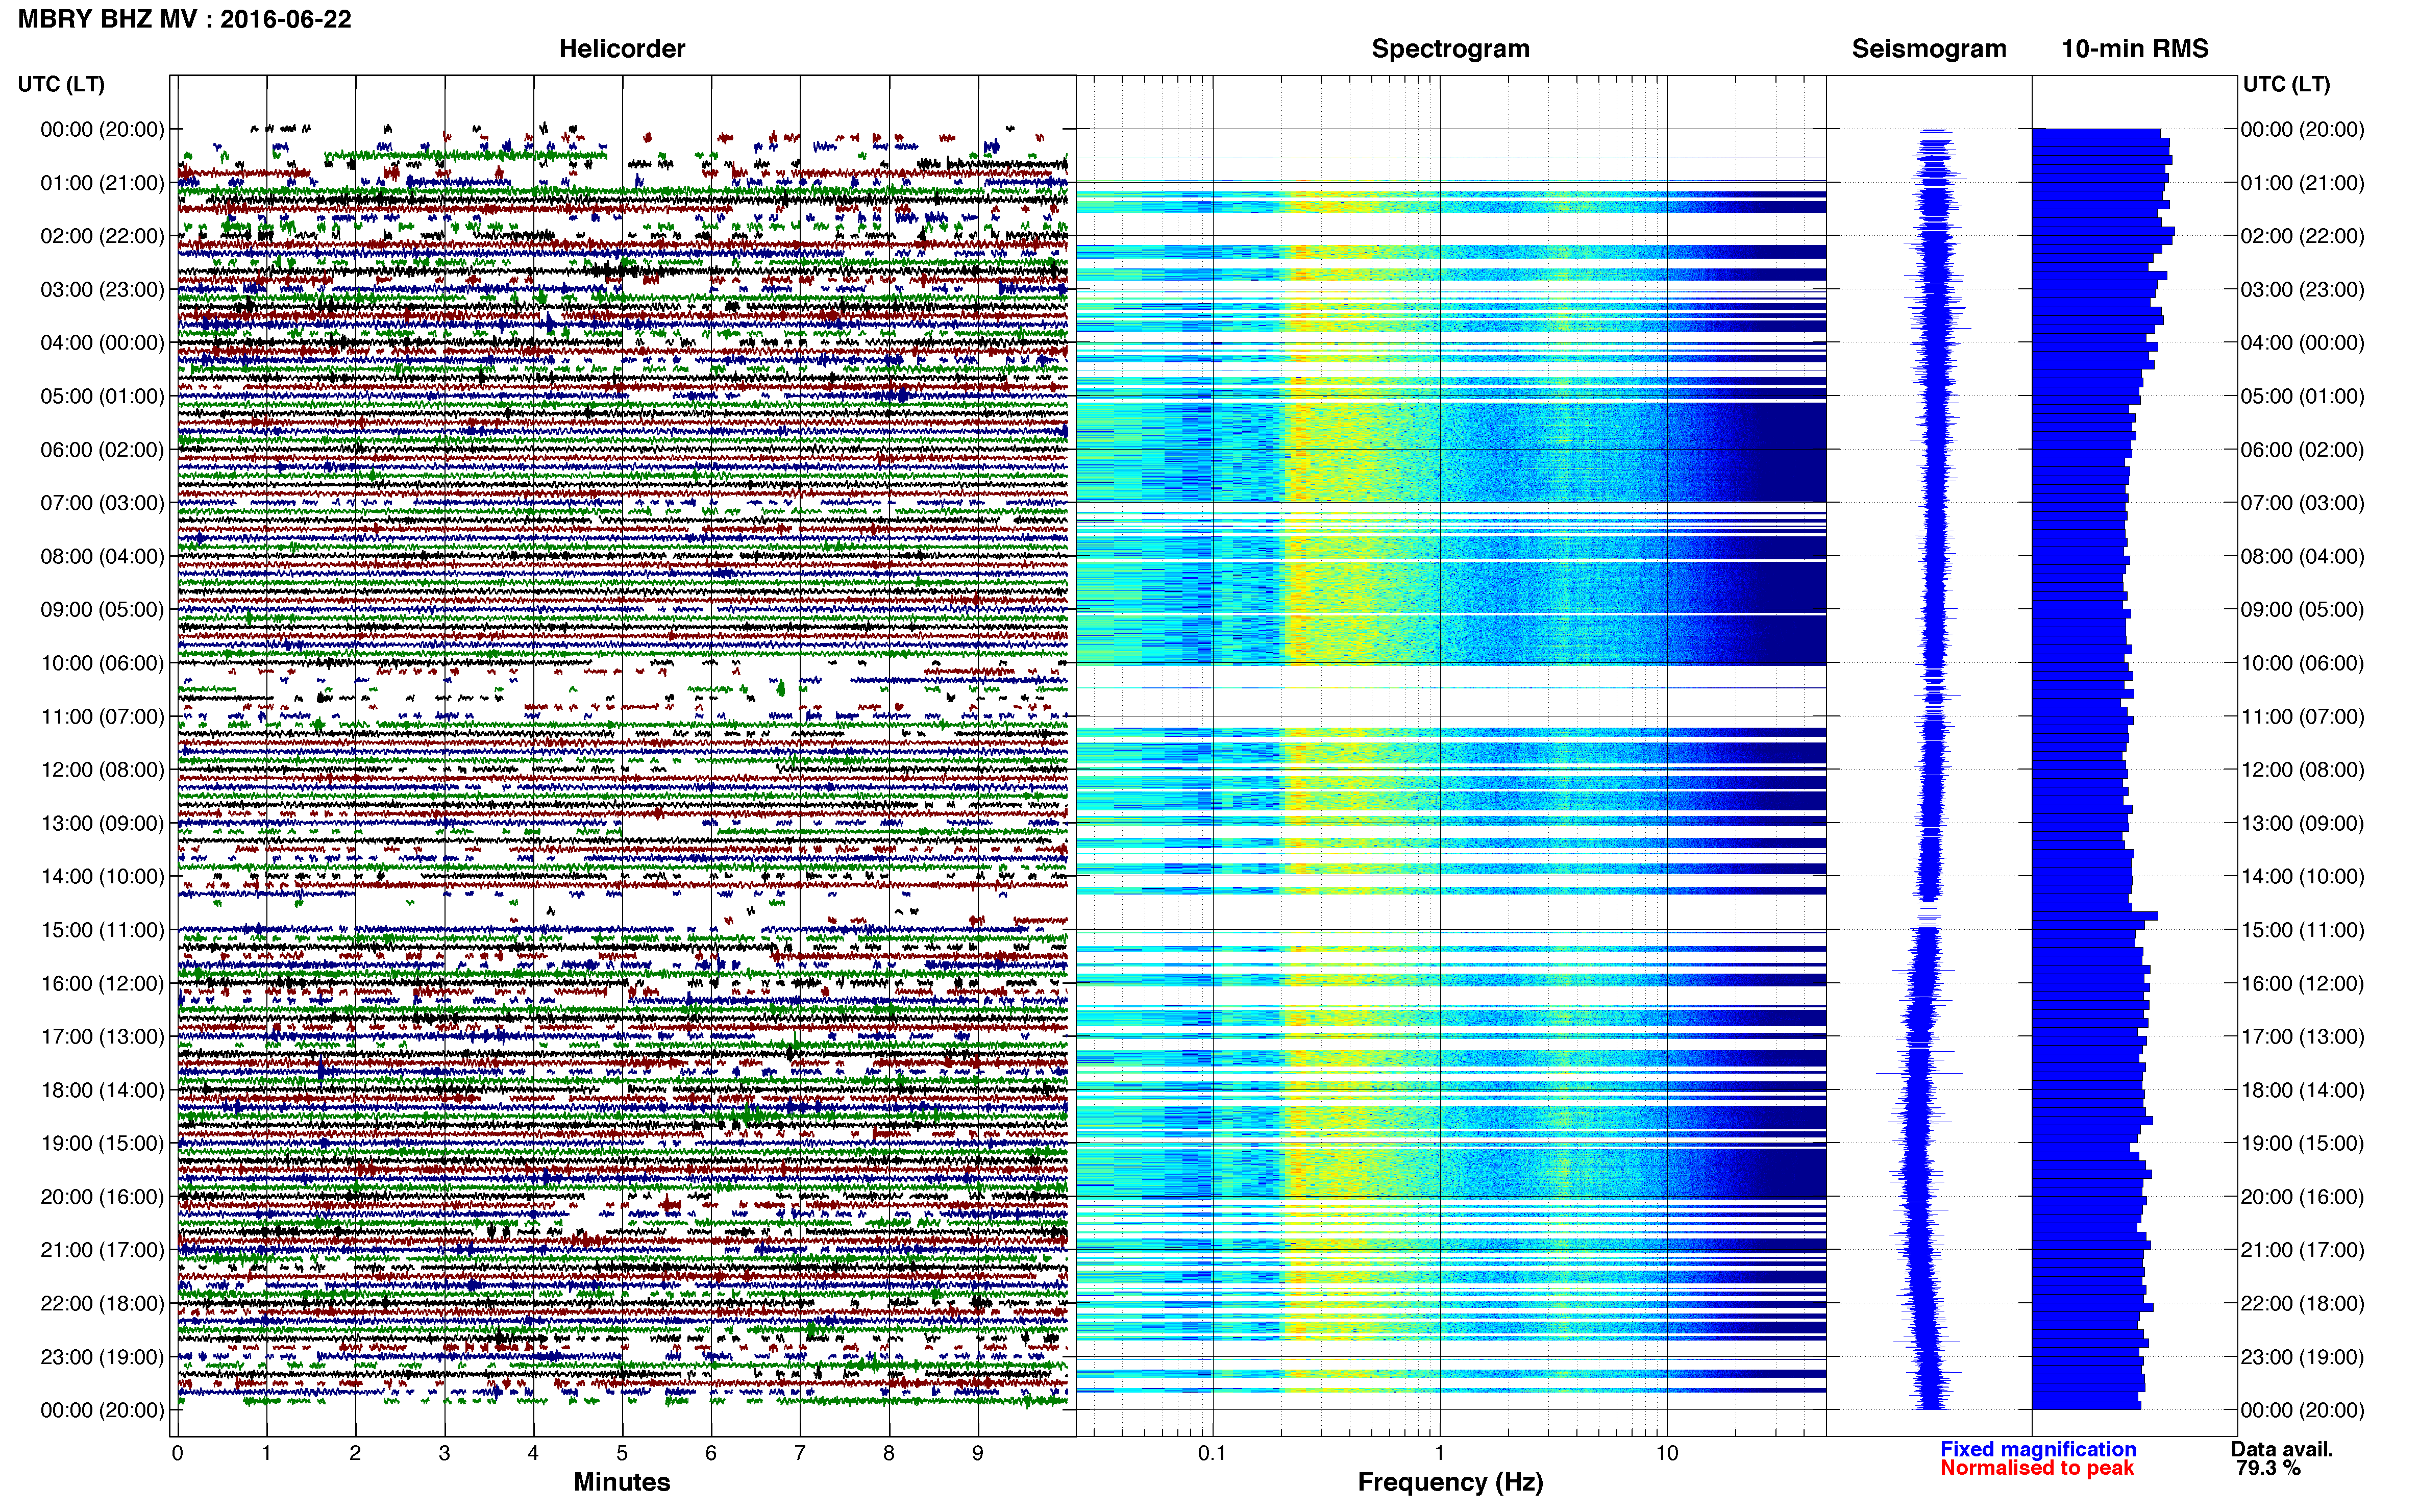Click the '9' tick on the Minutes axis

(978, 1453)
